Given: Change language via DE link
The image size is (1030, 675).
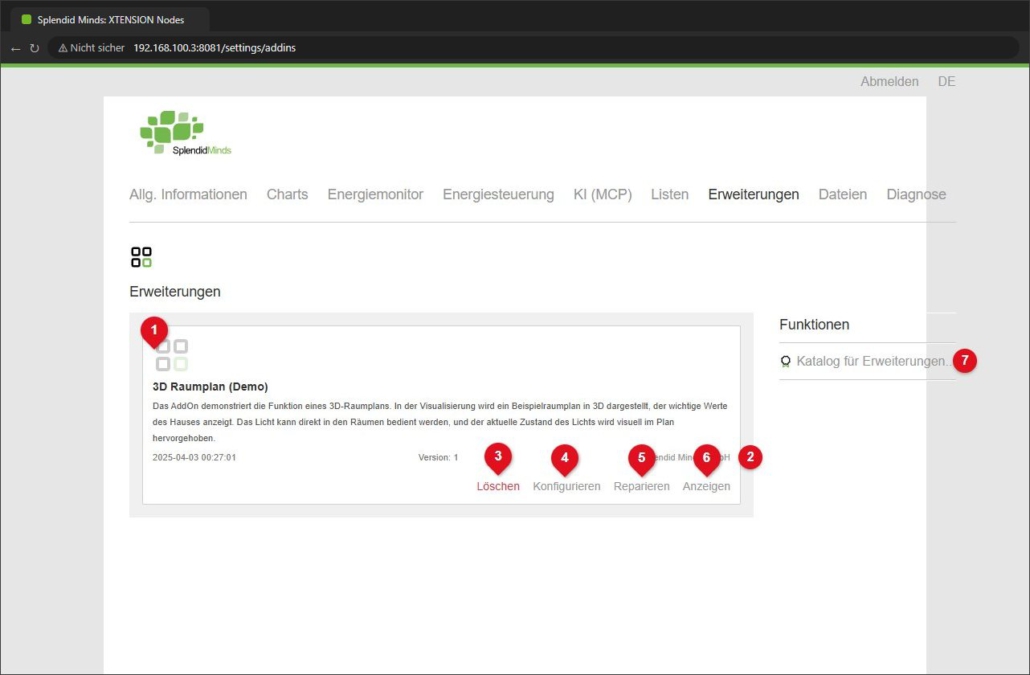Looking at the screenshot, I should (946, 81).
